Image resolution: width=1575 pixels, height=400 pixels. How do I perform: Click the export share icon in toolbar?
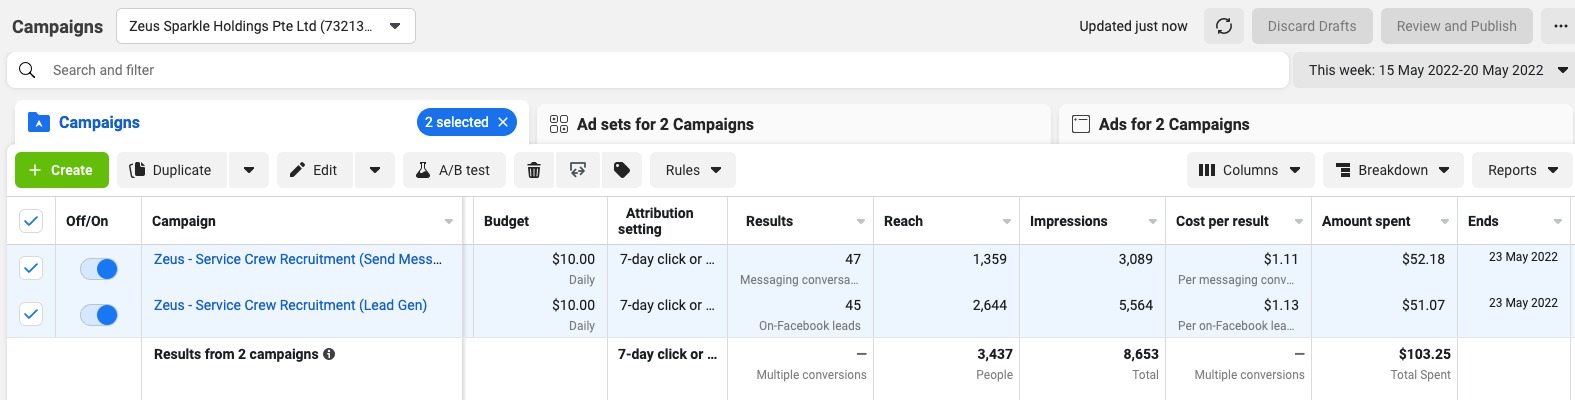pyautogui.click(x=578, y=170)
